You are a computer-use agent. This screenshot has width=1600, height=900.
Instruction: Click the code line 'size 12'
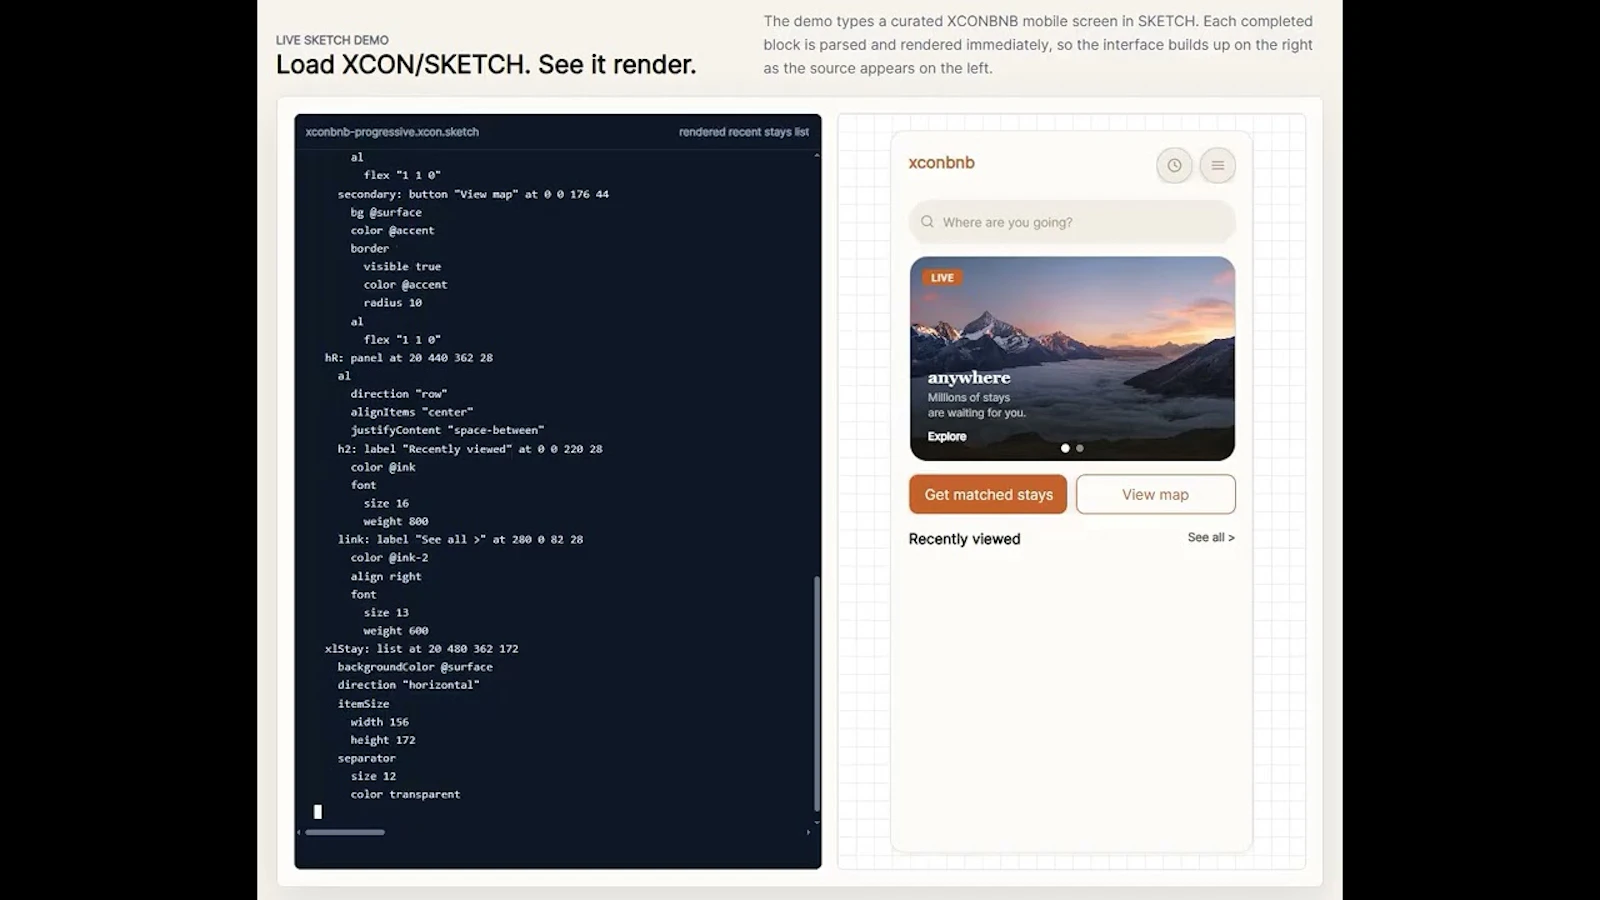[373, 776]
